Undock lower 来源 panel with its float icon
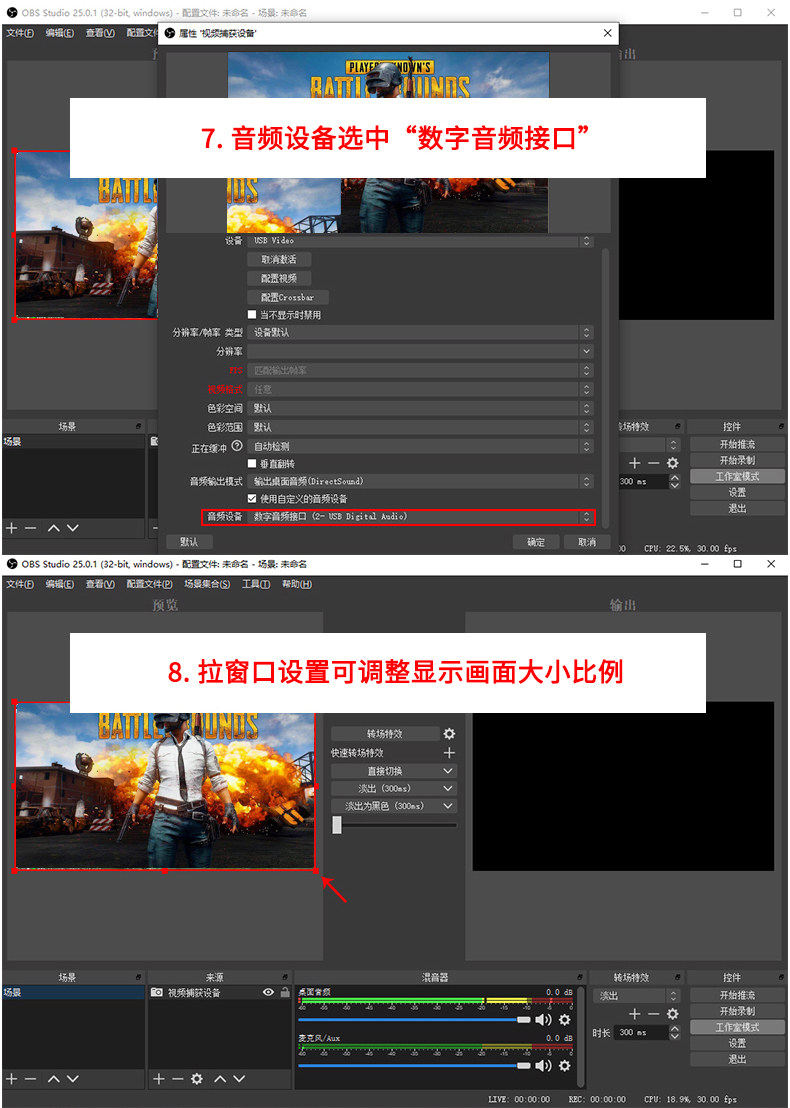790x1108 pixels. (x=285, y=978)
